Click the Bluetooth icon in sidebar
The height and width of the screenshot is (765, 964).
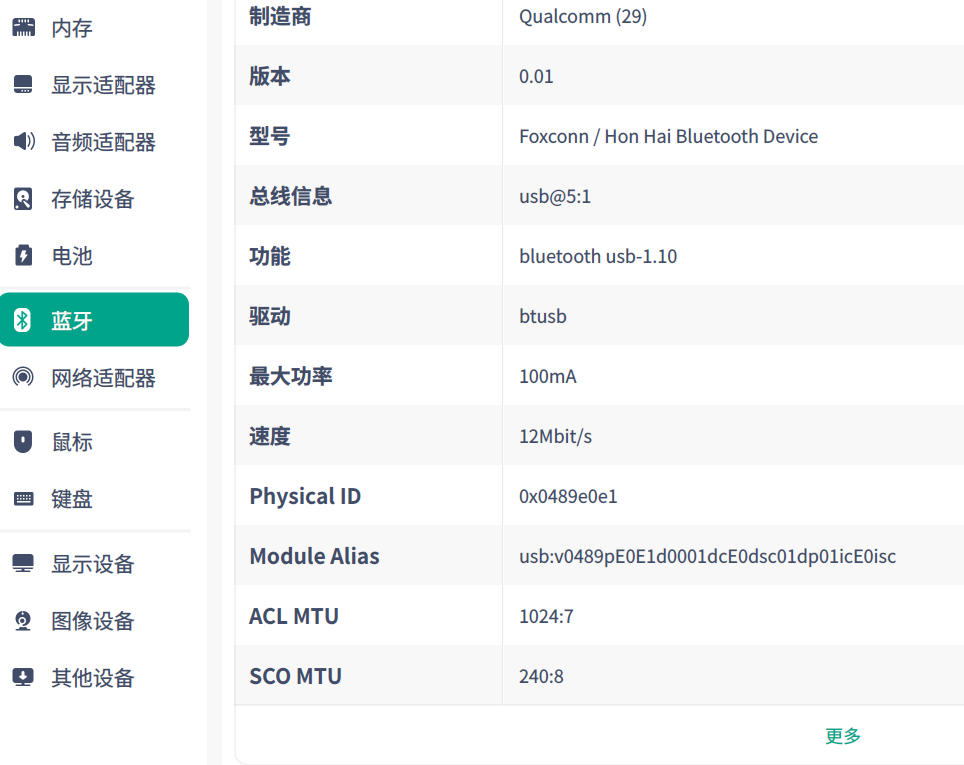[x=23, y=320]
